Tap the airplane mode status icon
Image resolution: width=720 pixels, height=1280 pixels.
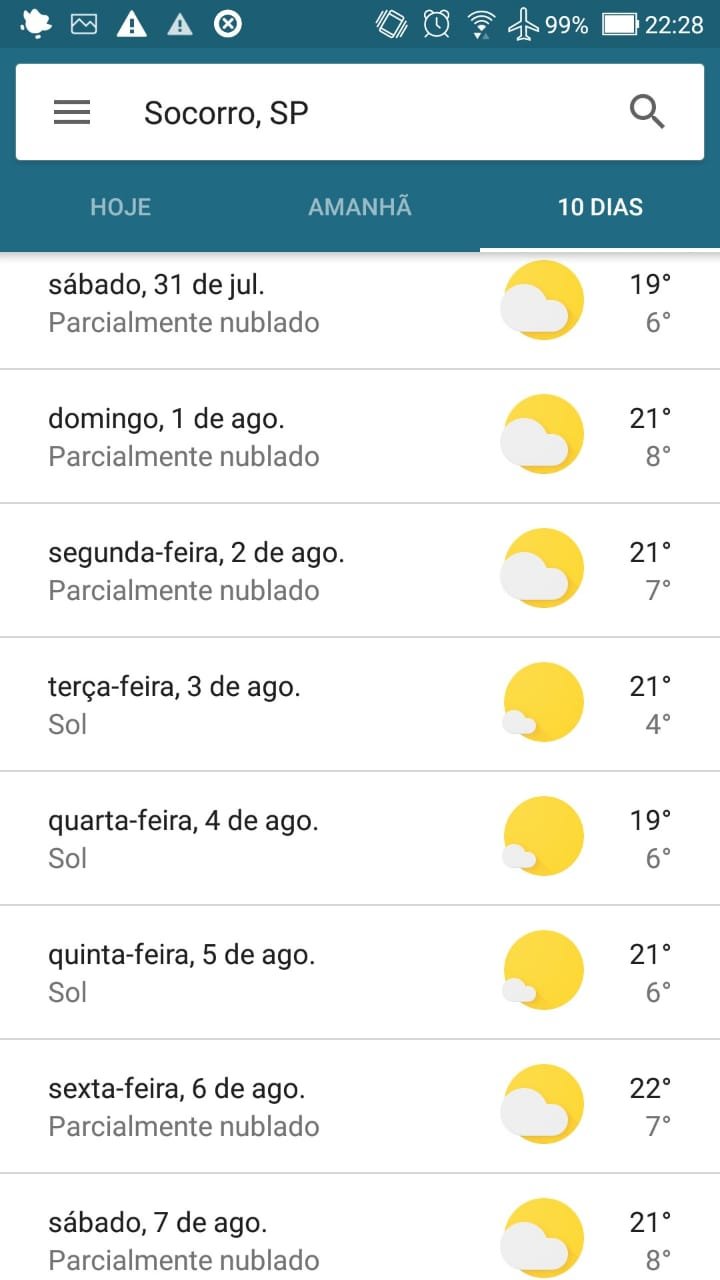[x=523, y=24]
